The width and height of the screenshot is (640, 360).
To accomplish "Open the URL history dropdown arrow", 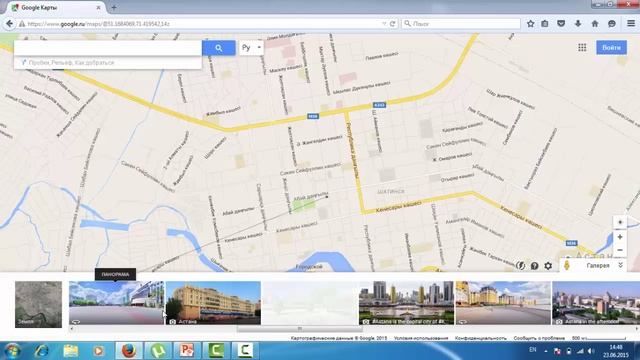I will (x=384, y=24).
